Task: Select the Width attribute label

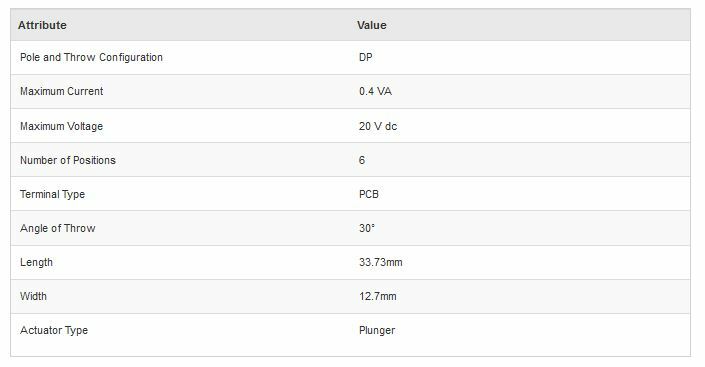Action: pos(33,296)
